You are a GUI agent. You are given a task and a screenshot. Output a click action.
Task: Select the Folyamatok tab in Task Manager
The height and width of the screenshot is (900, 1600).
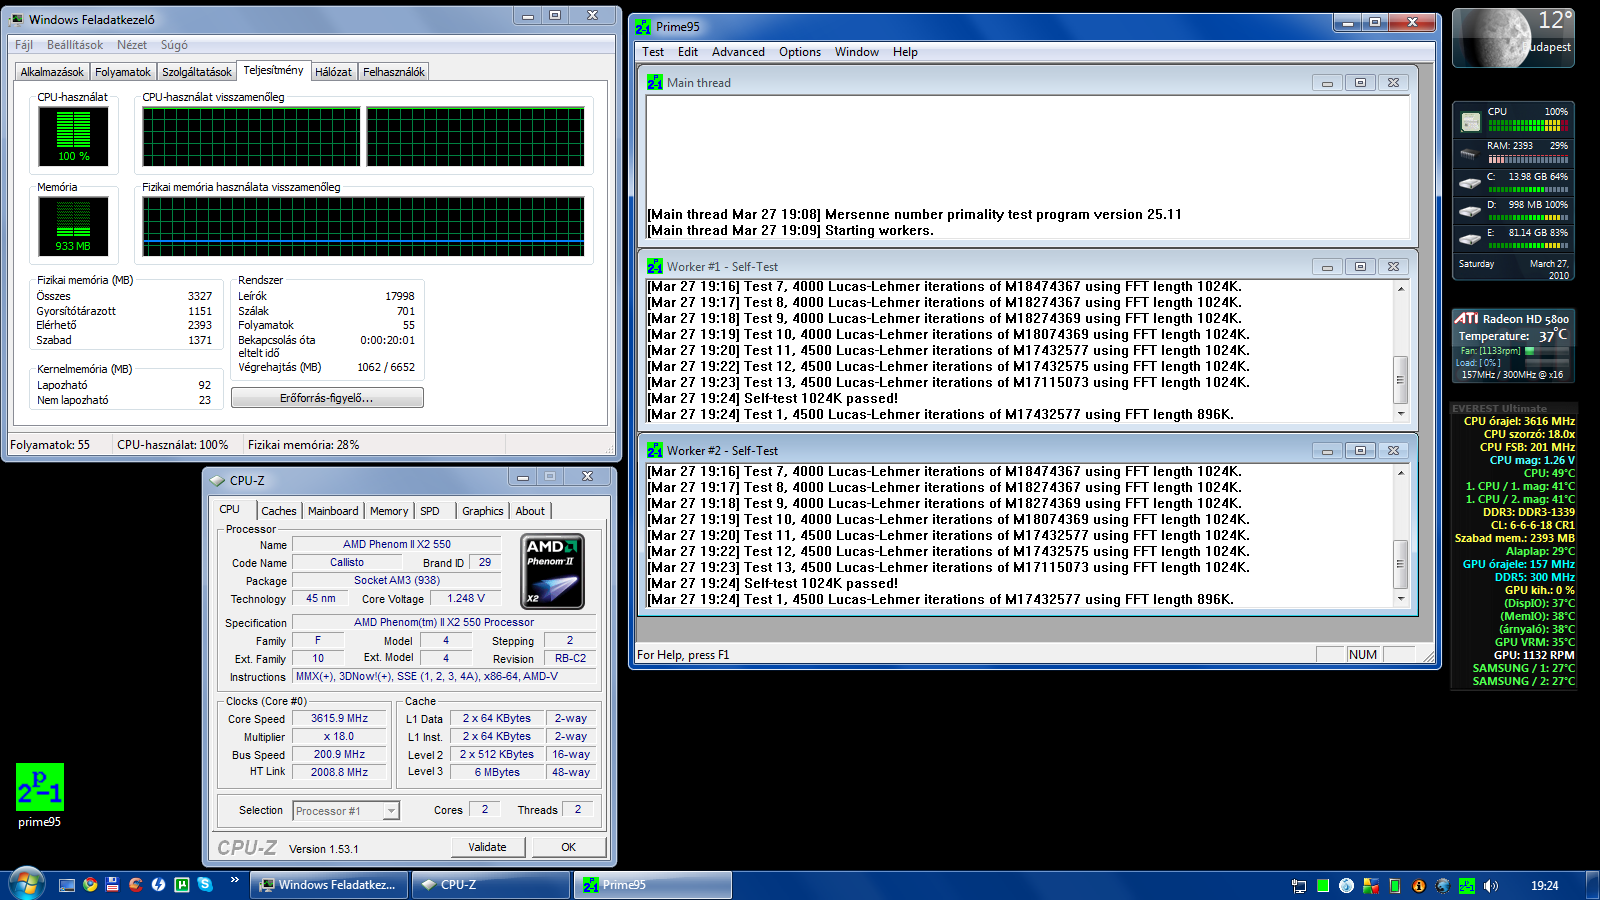(x=123, y=72)
